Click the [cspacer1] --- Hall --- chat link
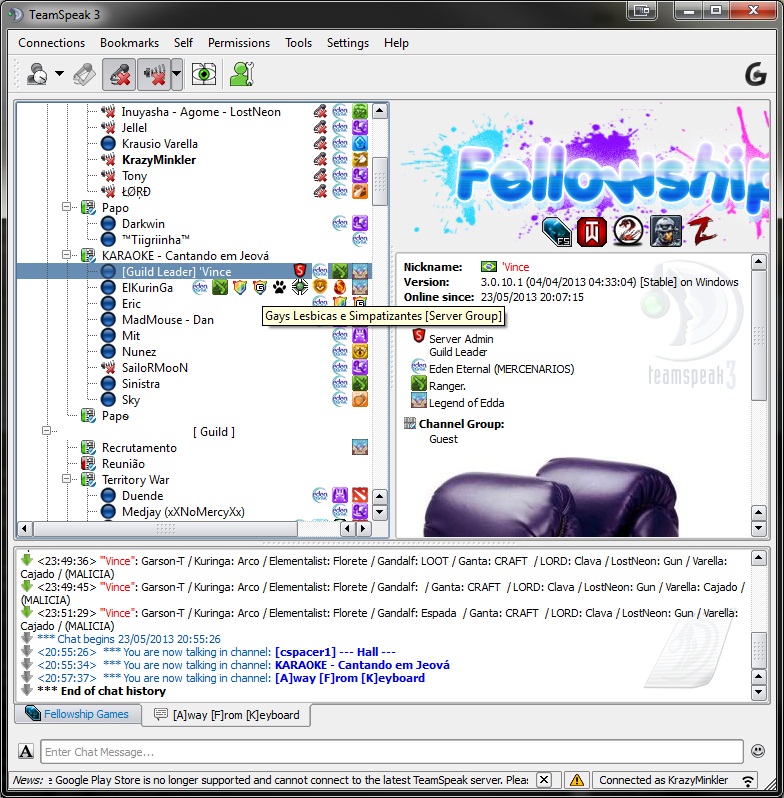The height and width of the screenshot is (798, 784). click(335, 652)
